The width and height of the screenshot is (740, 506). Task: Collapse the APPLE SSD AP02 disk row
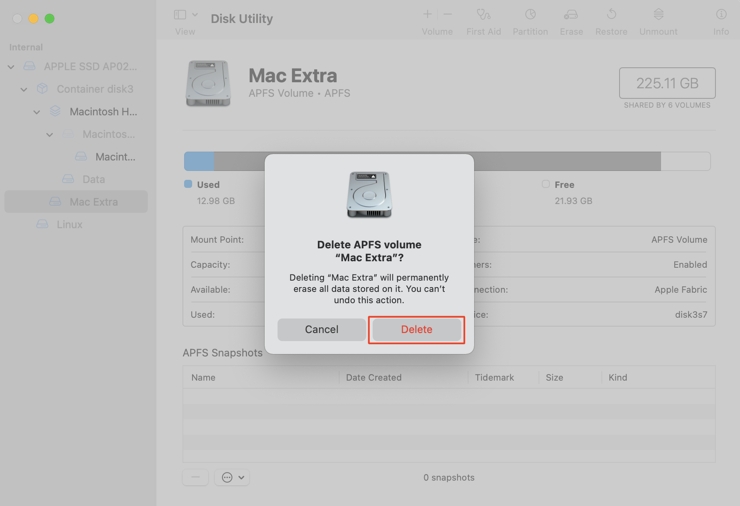(11, 67)
